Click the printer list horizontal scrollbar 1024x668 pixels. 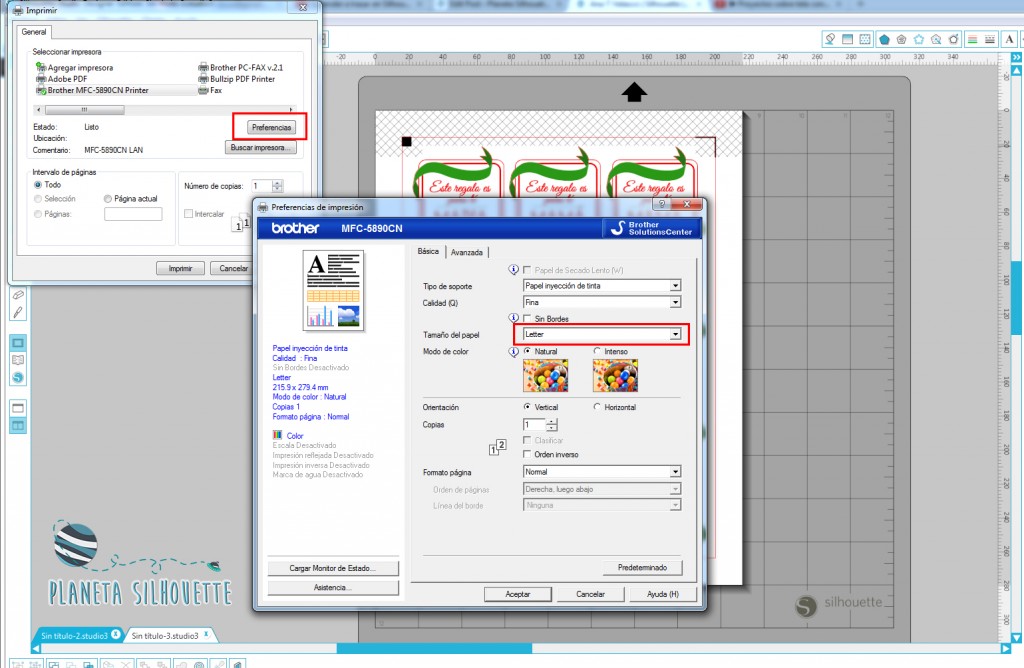(165, 110)
